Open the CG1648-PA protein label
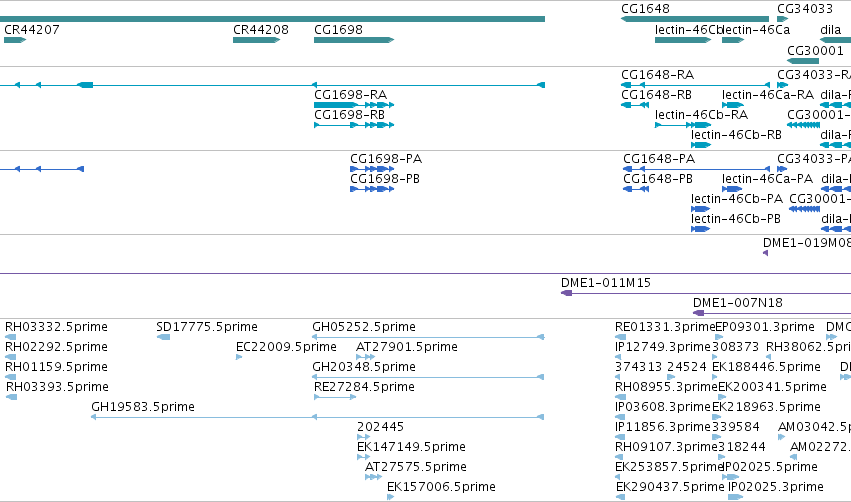This screenshot has width=851, height=502. pos(659,159)
